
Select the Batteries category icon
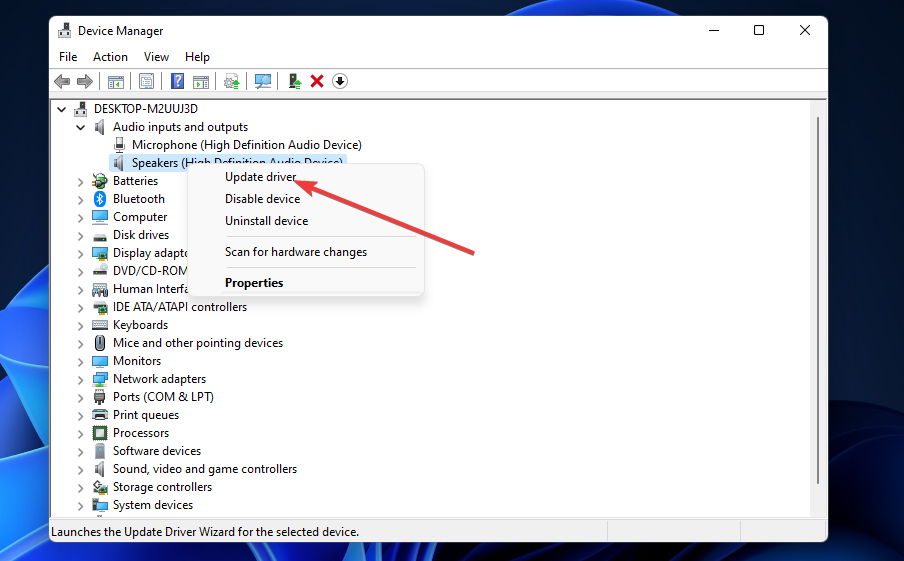[x=100, y=181]
